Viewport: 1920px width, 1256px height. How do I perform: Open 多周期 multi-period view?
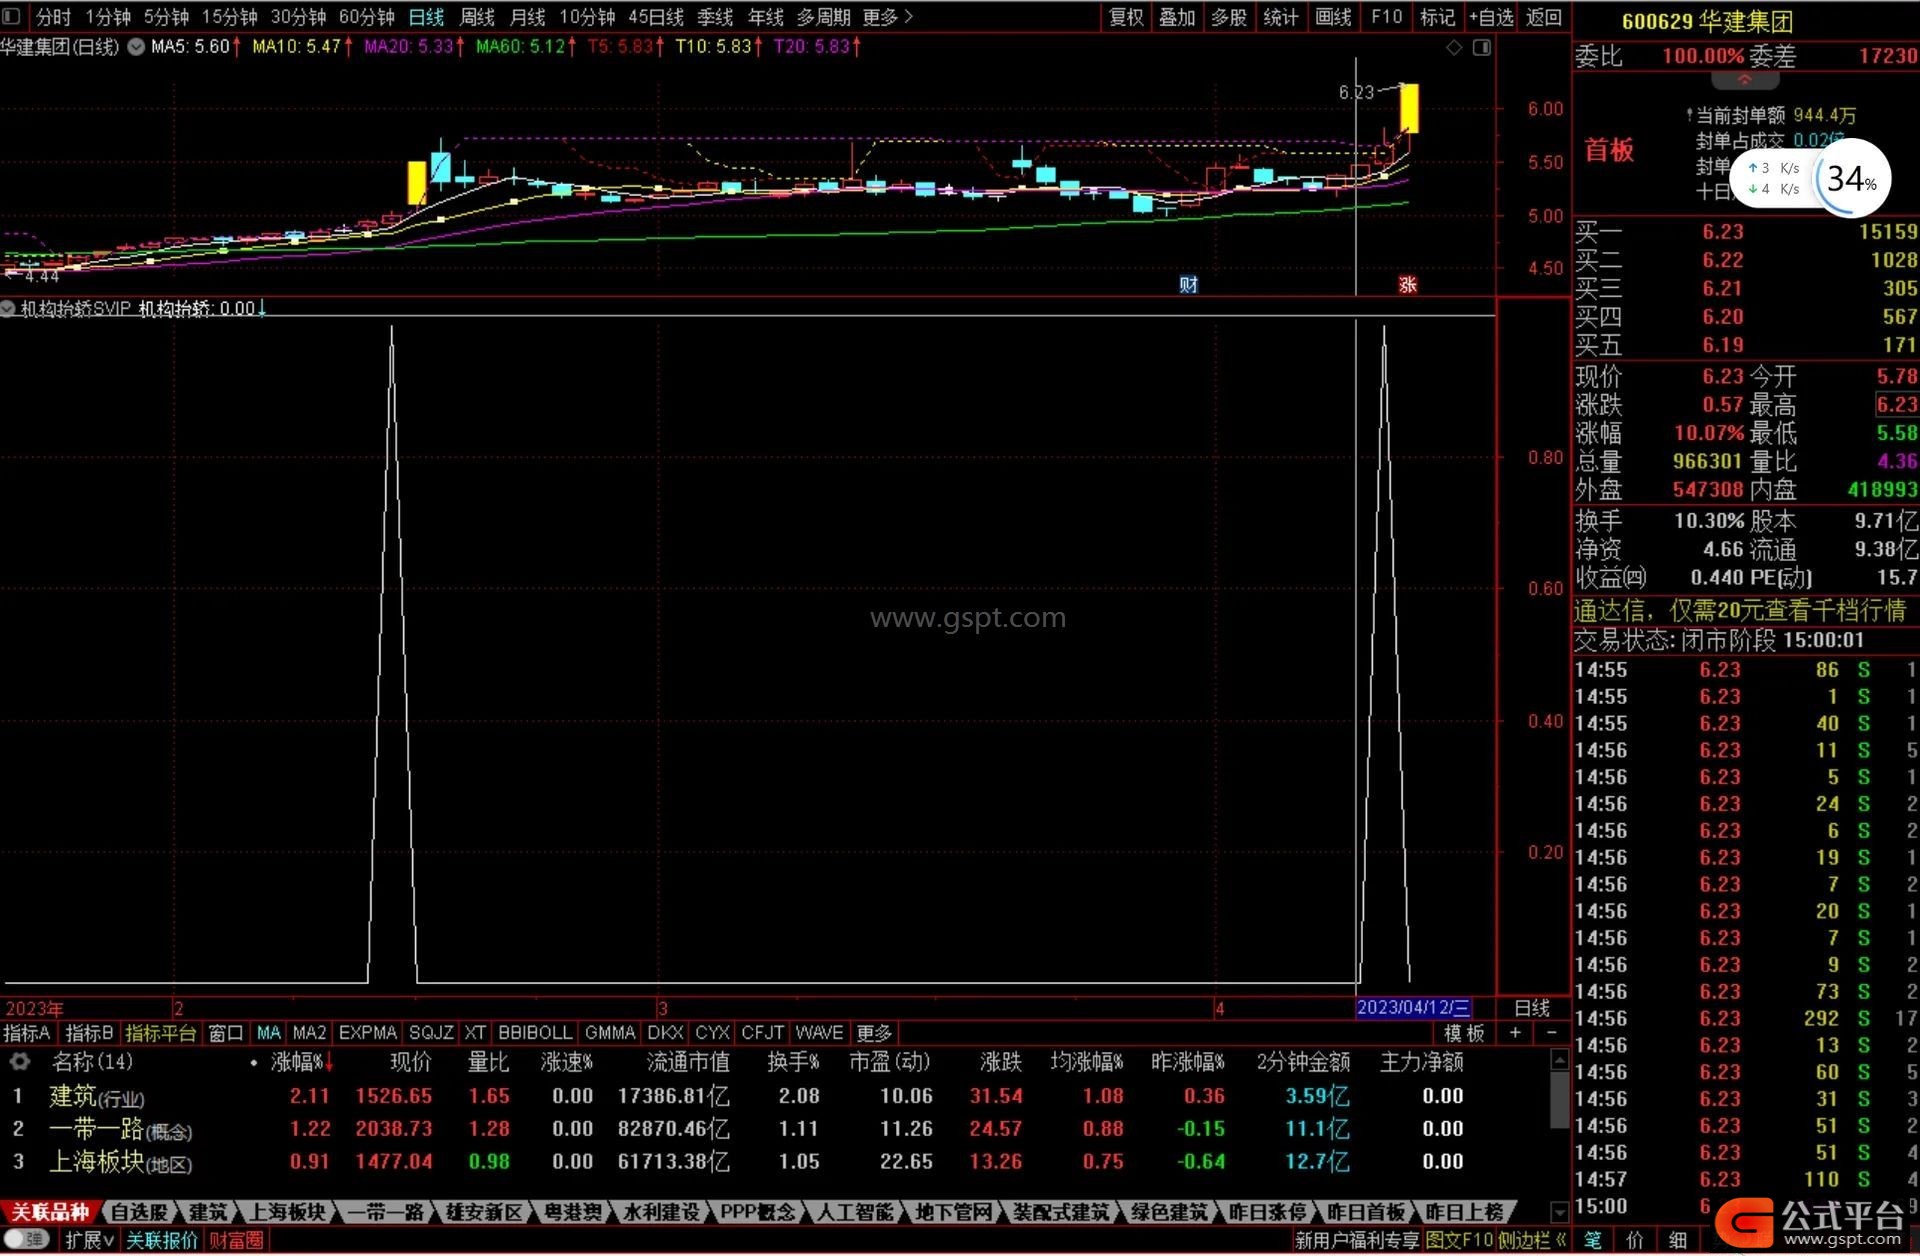point(823,17)
